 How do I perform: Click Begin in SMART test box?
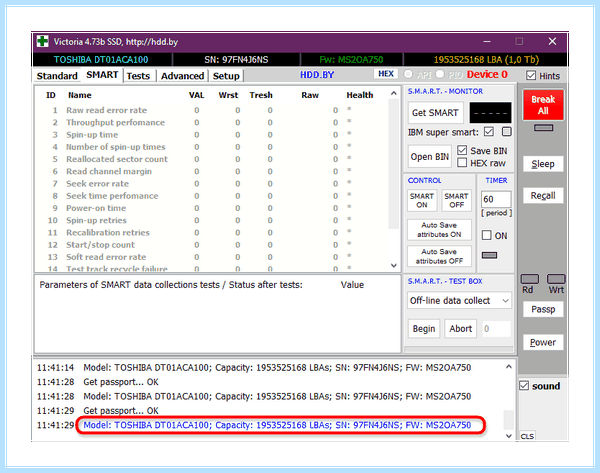coord(424,329)
